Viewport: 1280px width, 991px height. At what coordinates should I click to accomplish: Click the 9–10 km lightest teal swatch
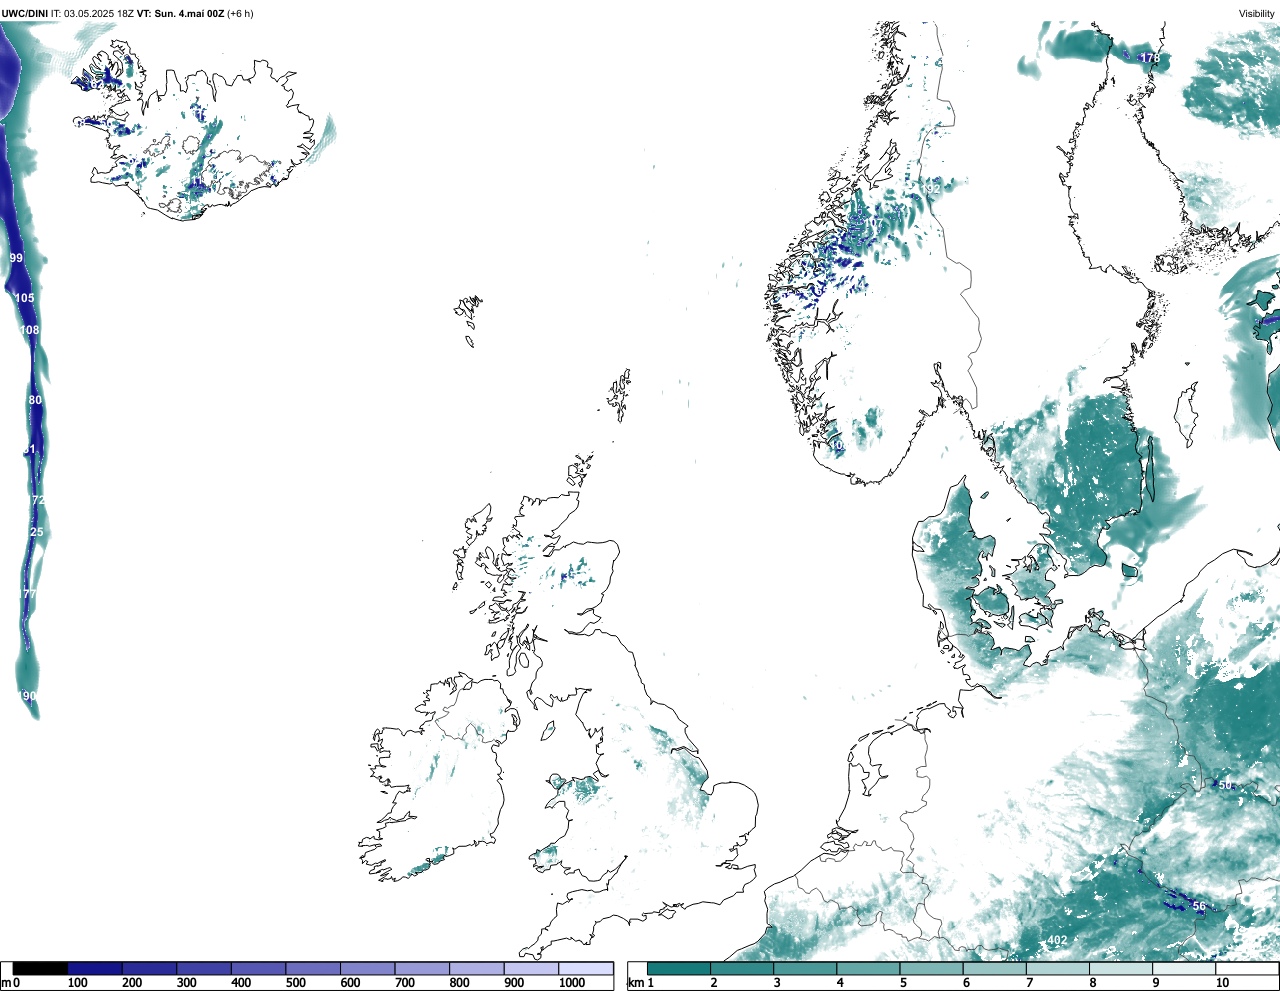1183,968
